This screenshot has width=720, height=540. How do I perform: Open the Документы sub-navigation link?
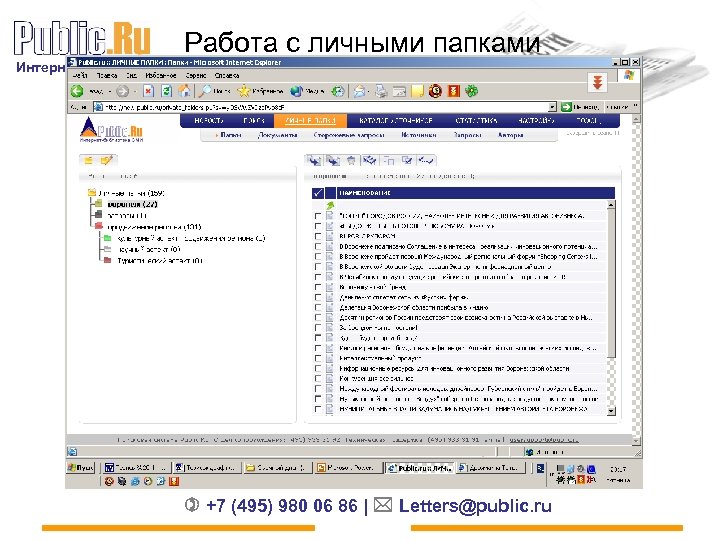tap(277, 135)
